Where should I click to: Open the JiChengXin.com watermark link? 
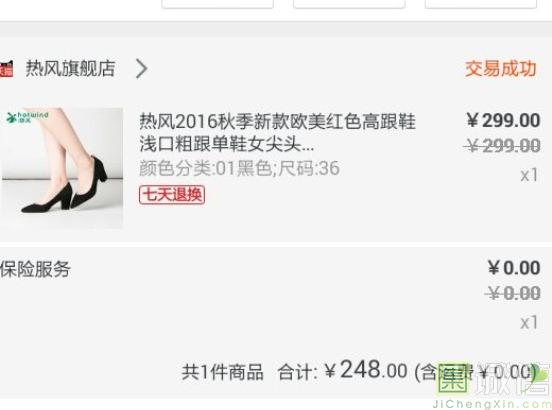(x=492, y=404)
